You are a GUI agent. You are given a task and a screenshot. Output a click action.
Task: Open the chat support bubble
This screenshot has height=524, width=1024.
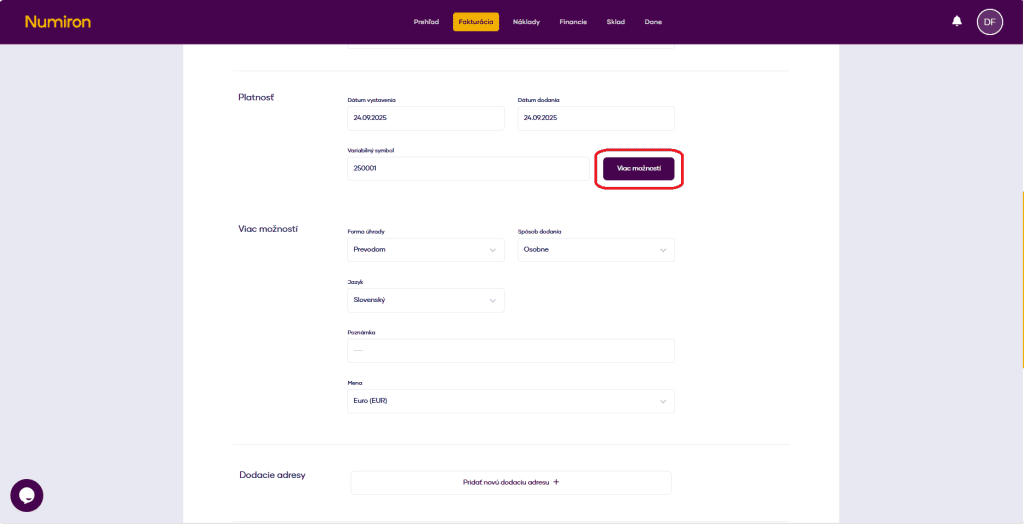[x=27, y=495]
